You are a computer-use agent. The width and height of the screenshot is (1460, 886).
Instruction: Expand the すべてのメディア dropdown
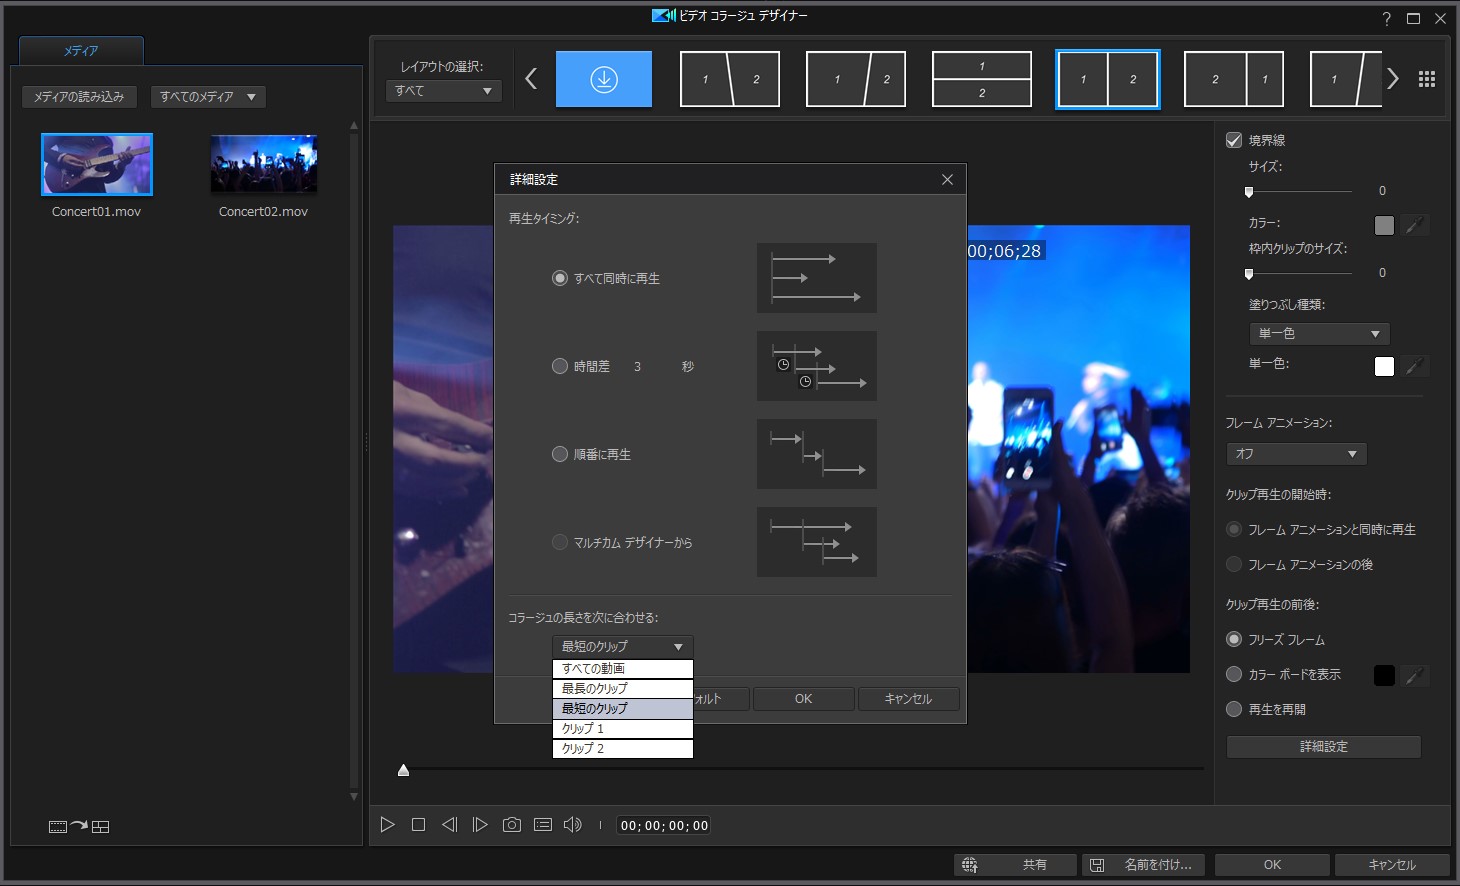[208, 97]
